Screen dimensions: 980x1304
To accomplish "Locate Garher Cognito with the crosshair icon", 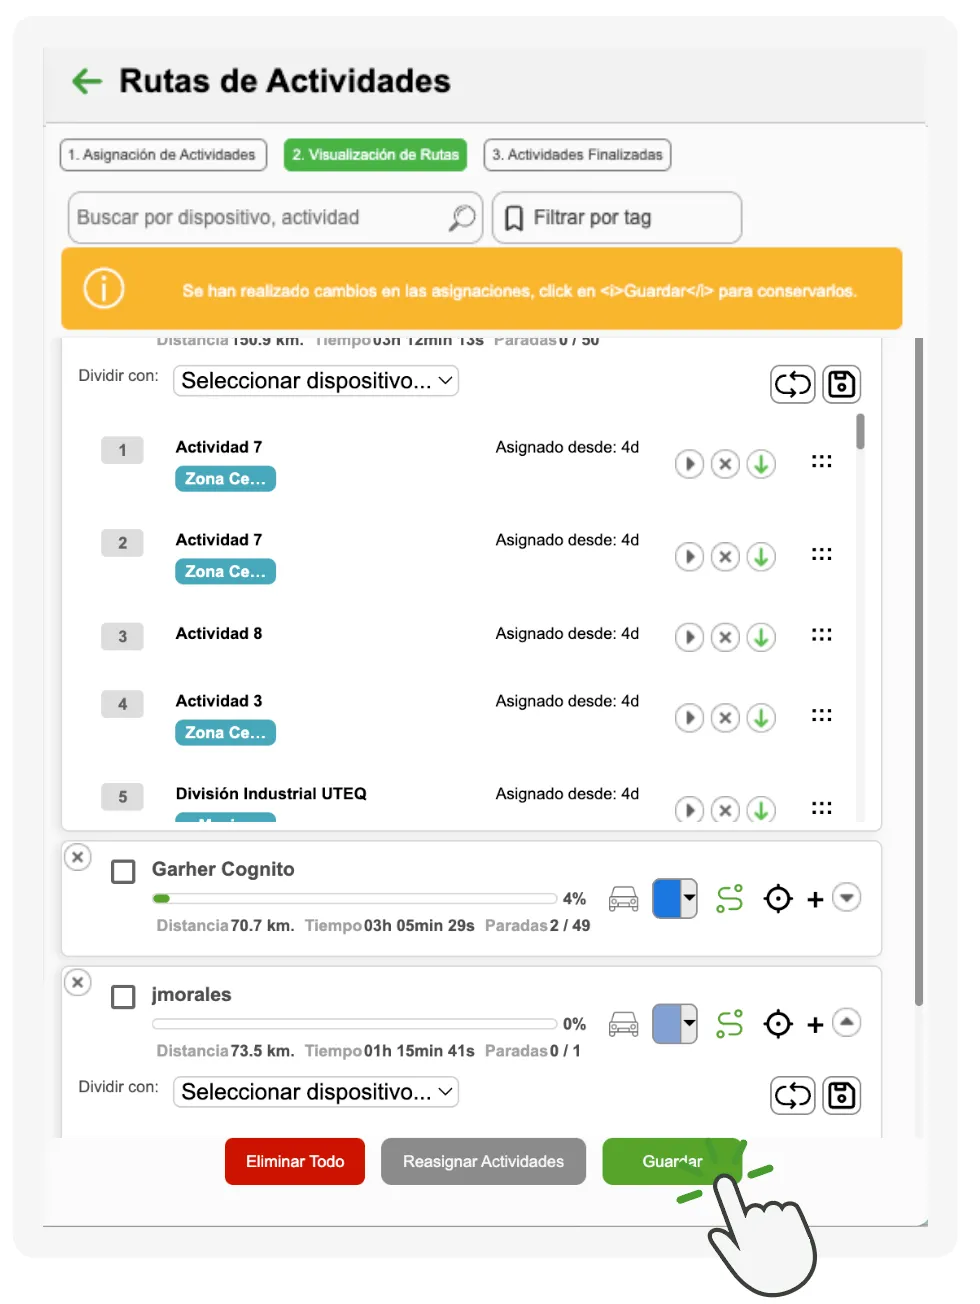I will (778, 899).
